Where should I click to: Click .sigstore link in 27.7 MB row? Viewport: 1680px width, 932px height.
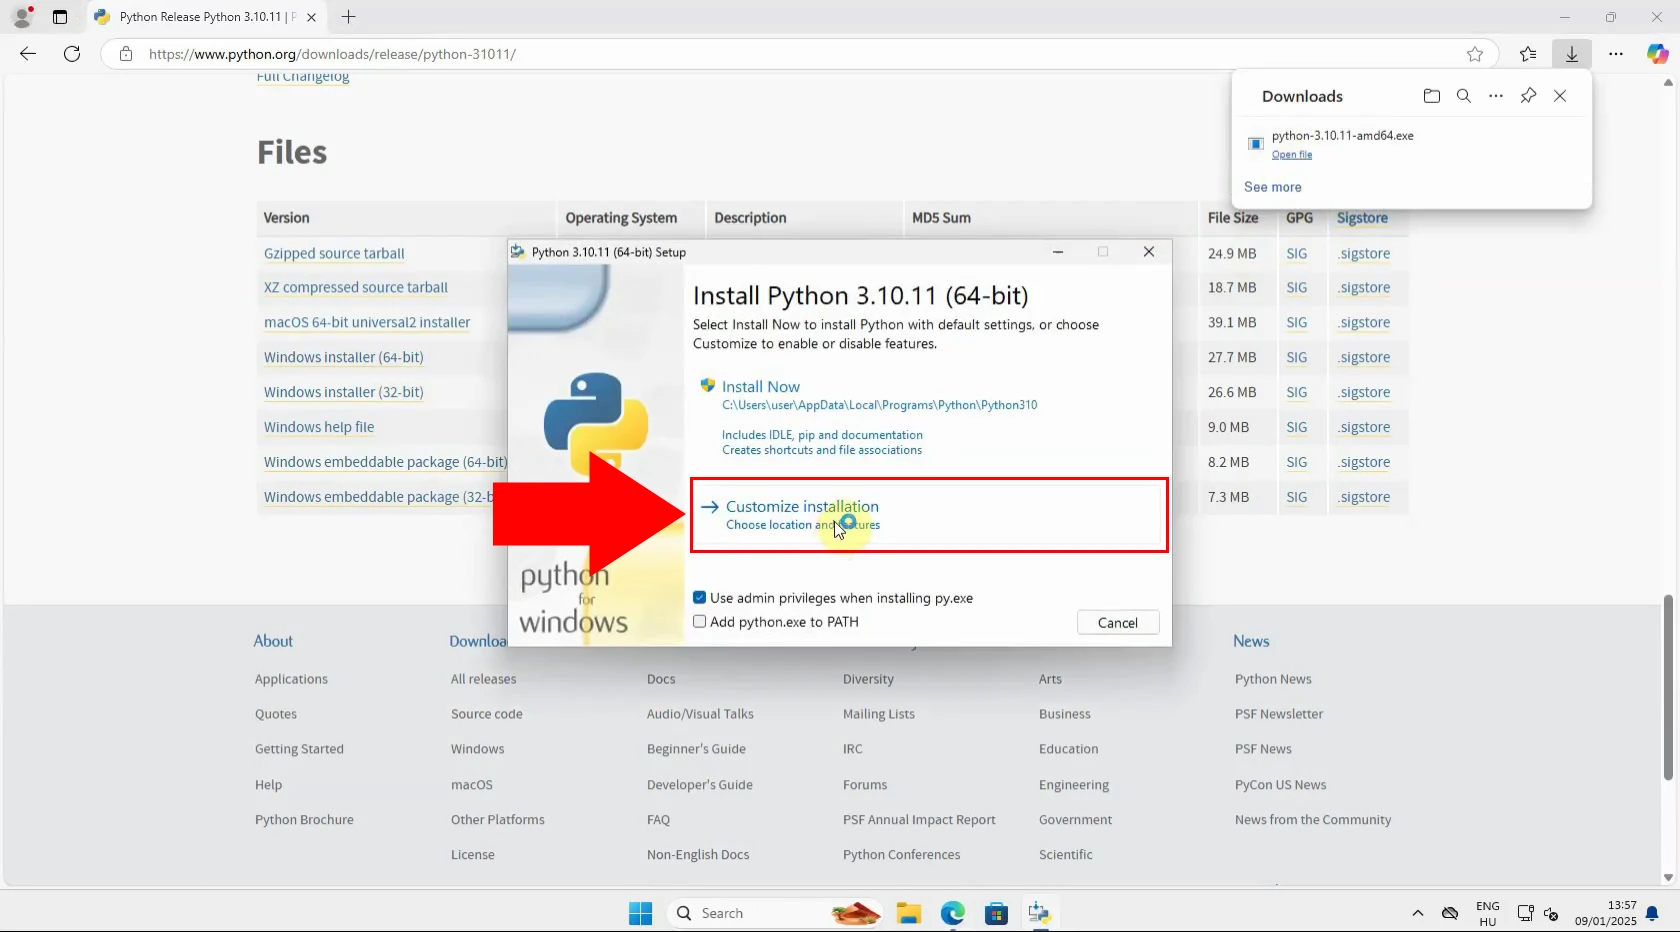click(x=1364, y=358)
